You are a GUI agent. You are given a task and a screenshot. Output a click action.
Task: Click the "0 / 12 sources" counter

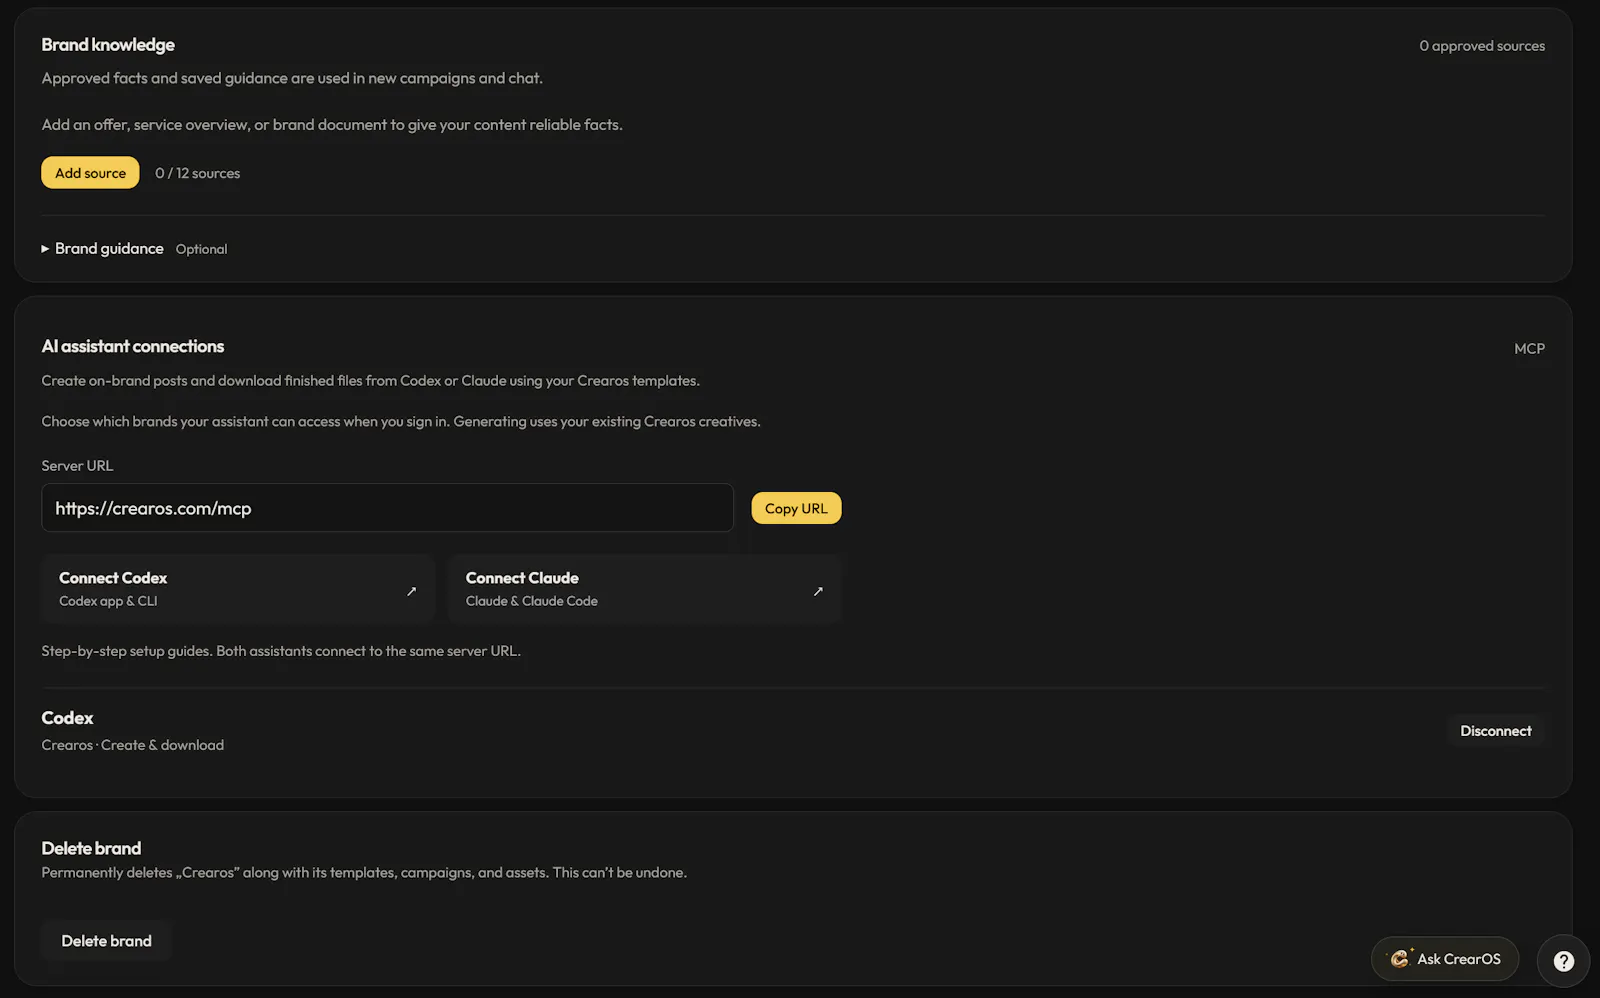tap(198, 173)
